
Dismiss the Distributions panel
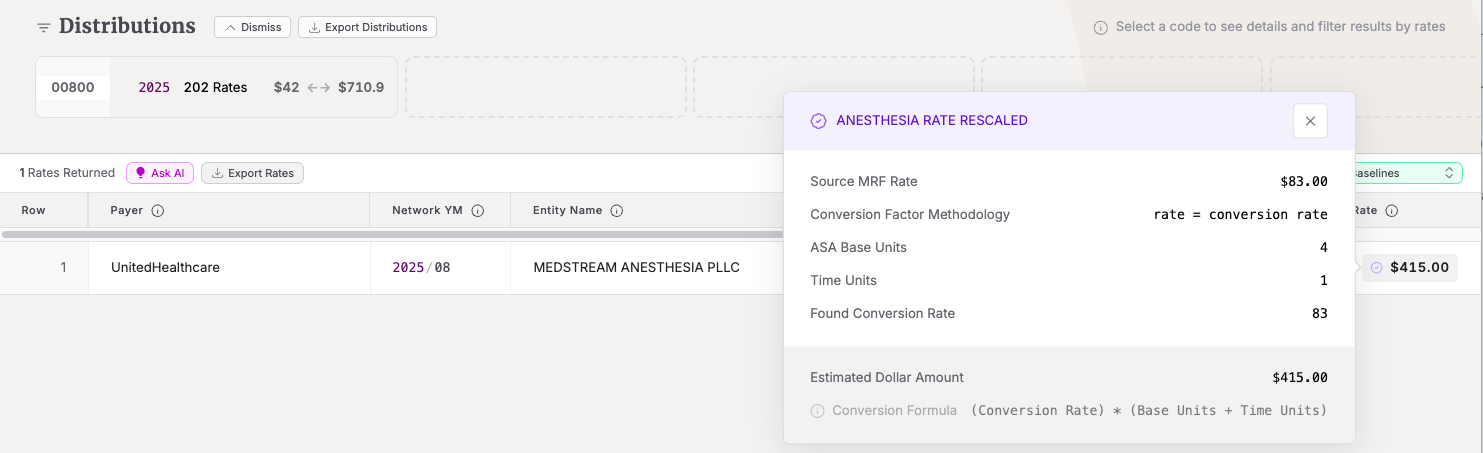click(x=252, y=27)
